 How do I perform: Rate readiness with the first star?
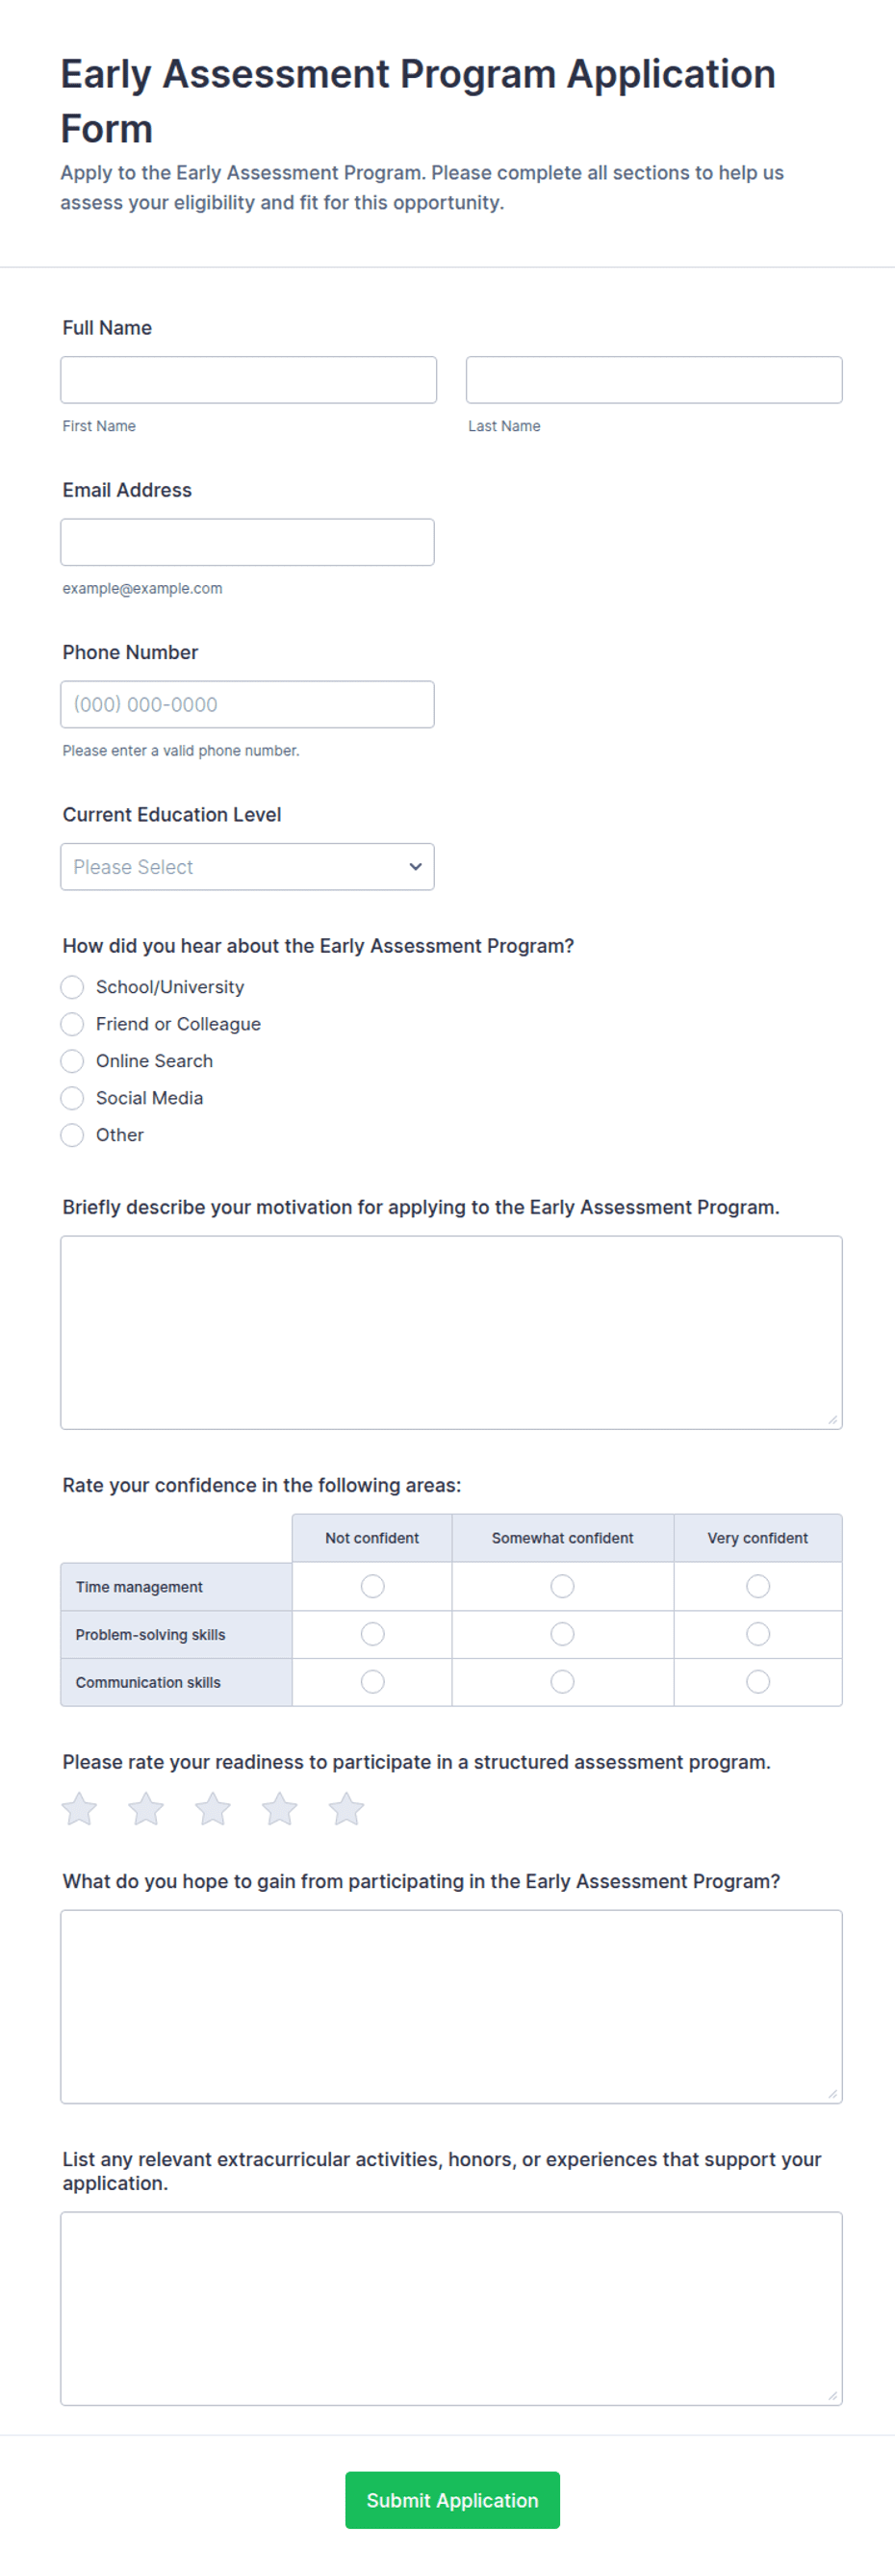[x=79, y=1808]
